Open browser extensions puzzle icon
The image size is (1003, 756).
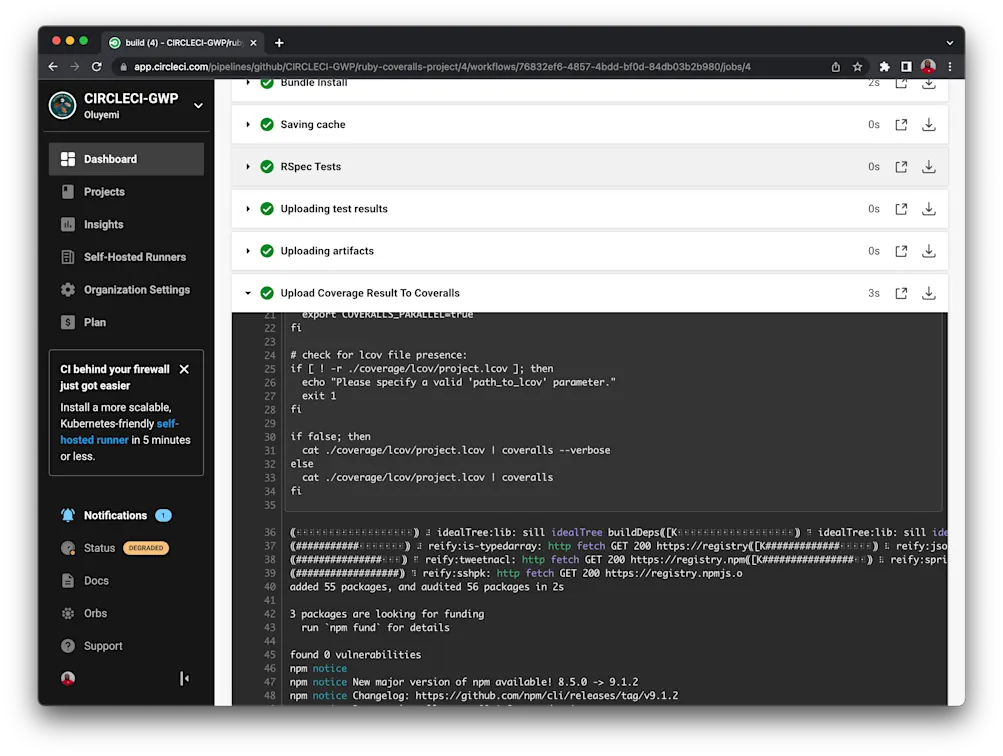tap(885, 67)
